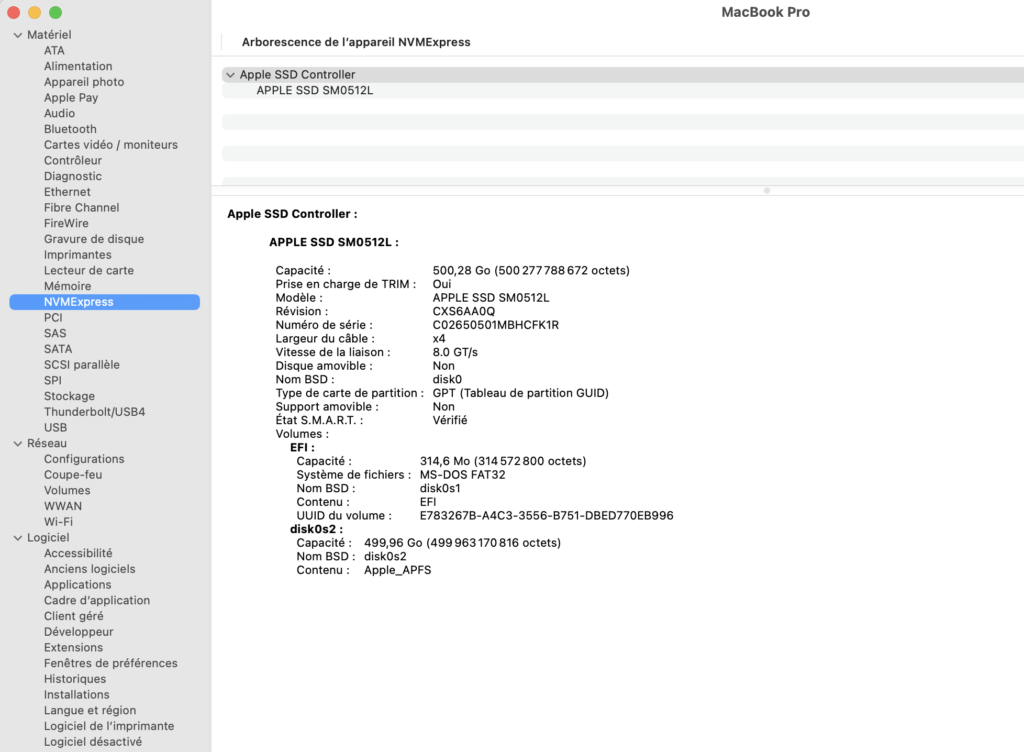The width and height of the screenshot is (1024, 752).
Task: Click the S.M.A.R.T. status Vérifié
Action: point(450,420)
